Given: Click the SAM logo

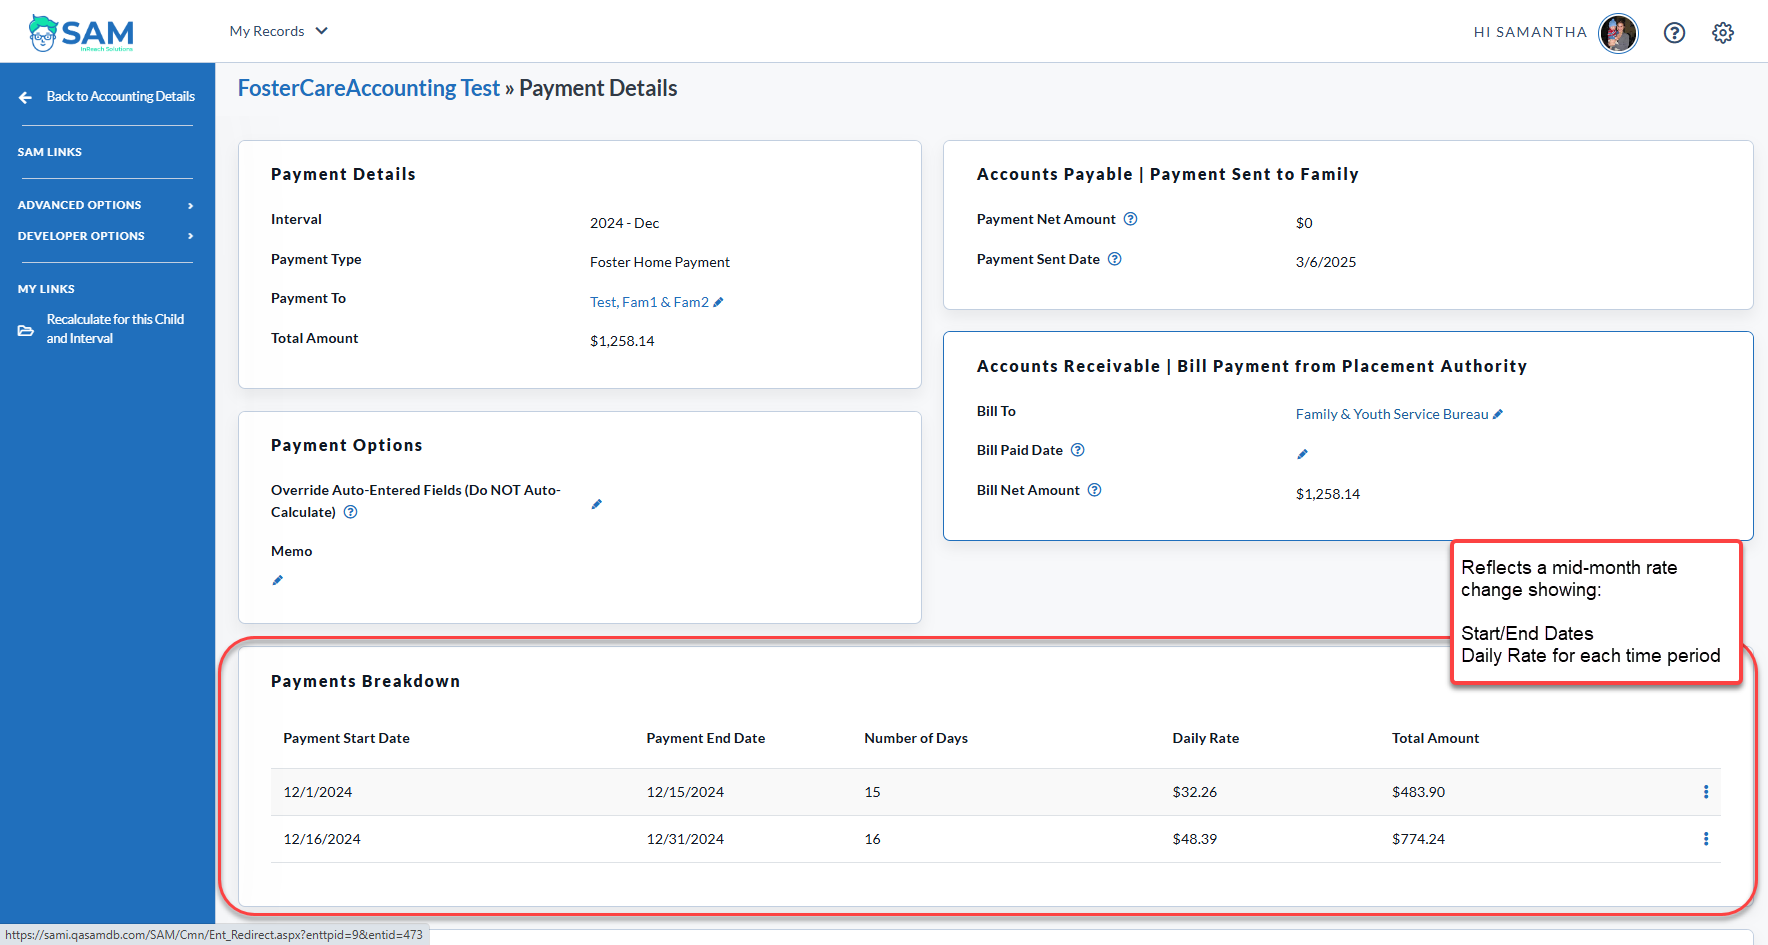Looking at the screenshot, I should [81, 33].
